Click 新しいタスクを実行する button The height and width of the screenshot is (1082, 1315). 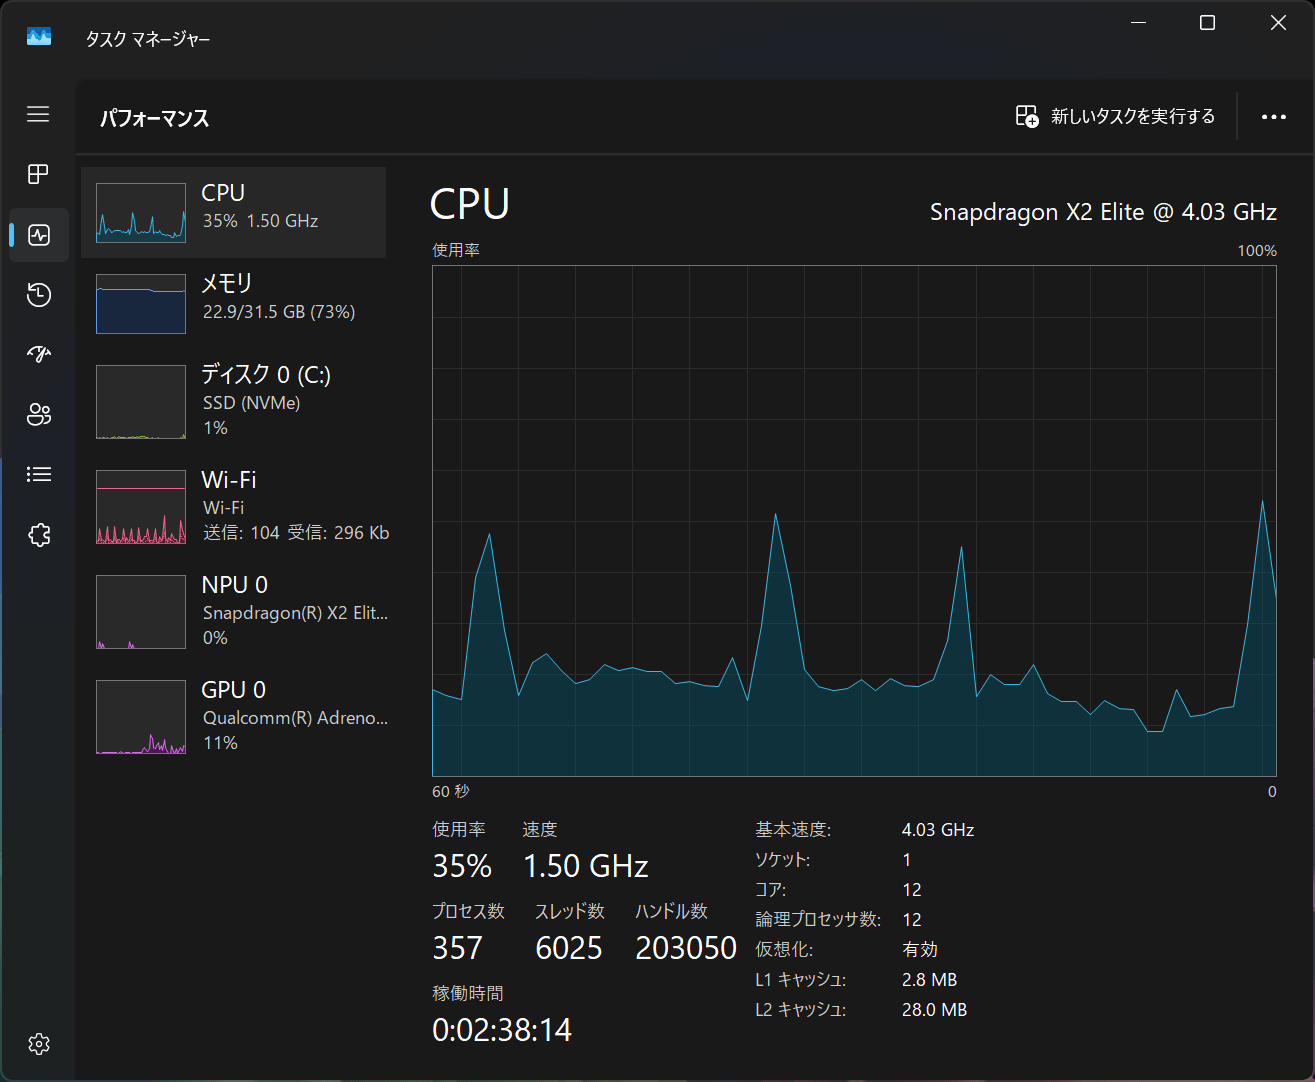(1115, 117)
